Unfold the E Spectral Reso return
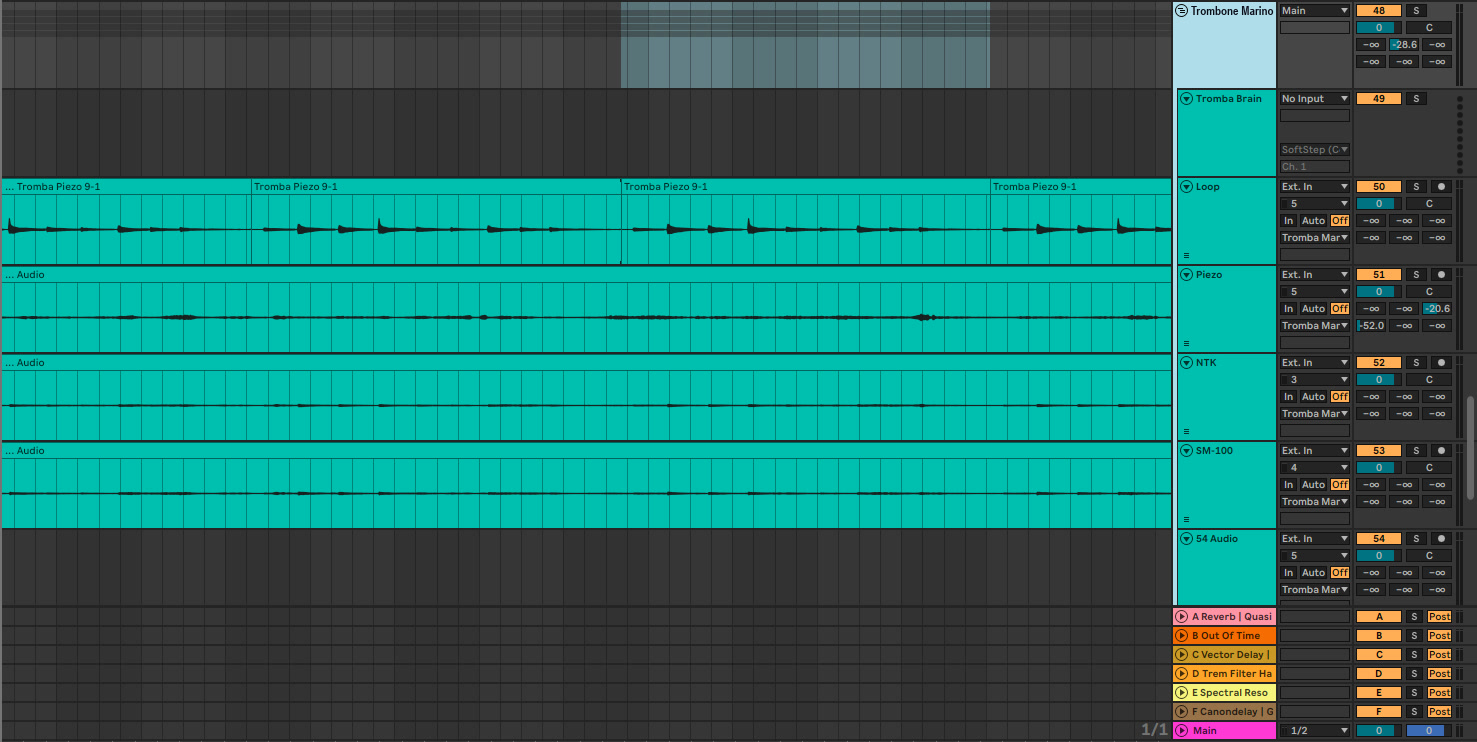Screen dimensions: 1477x742 point(1182,693)
